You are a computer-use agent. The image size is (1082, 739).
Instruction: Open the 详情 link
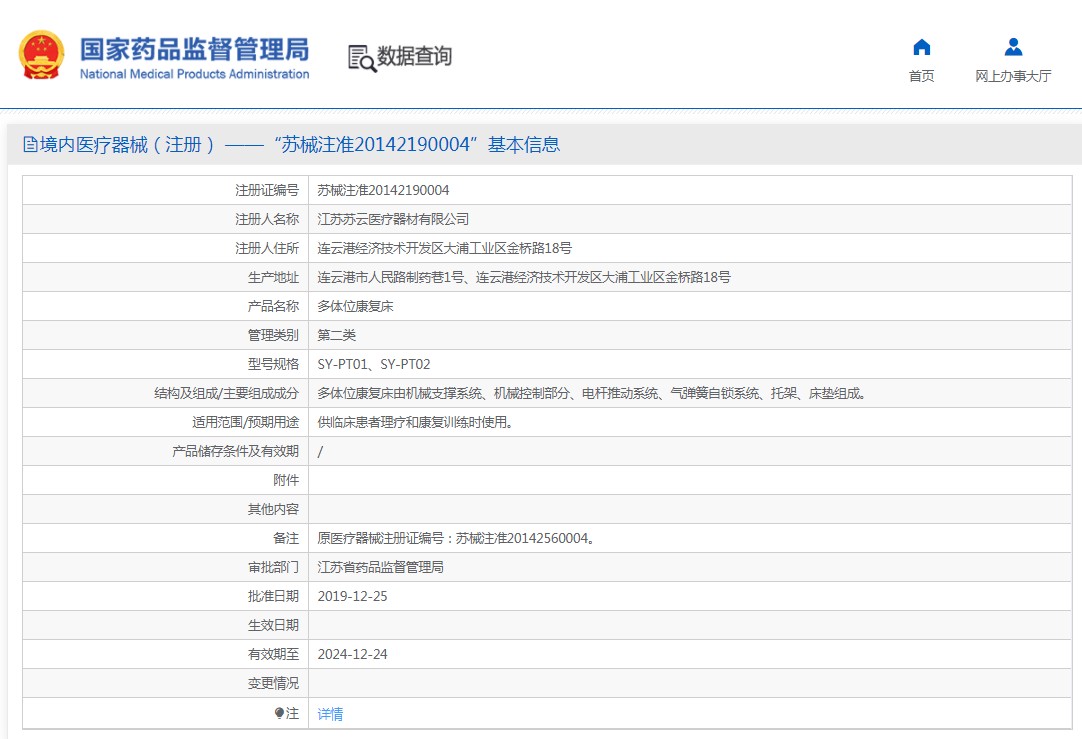[330, 713]
